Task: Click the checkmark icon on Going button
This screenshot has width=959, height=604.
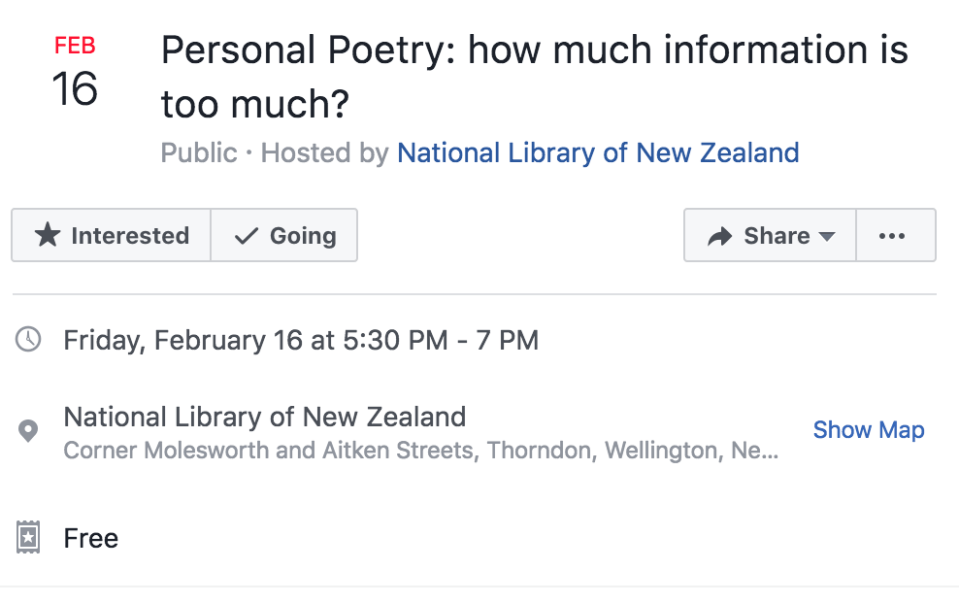Action: pyautogui.click(x=245, y=236)
